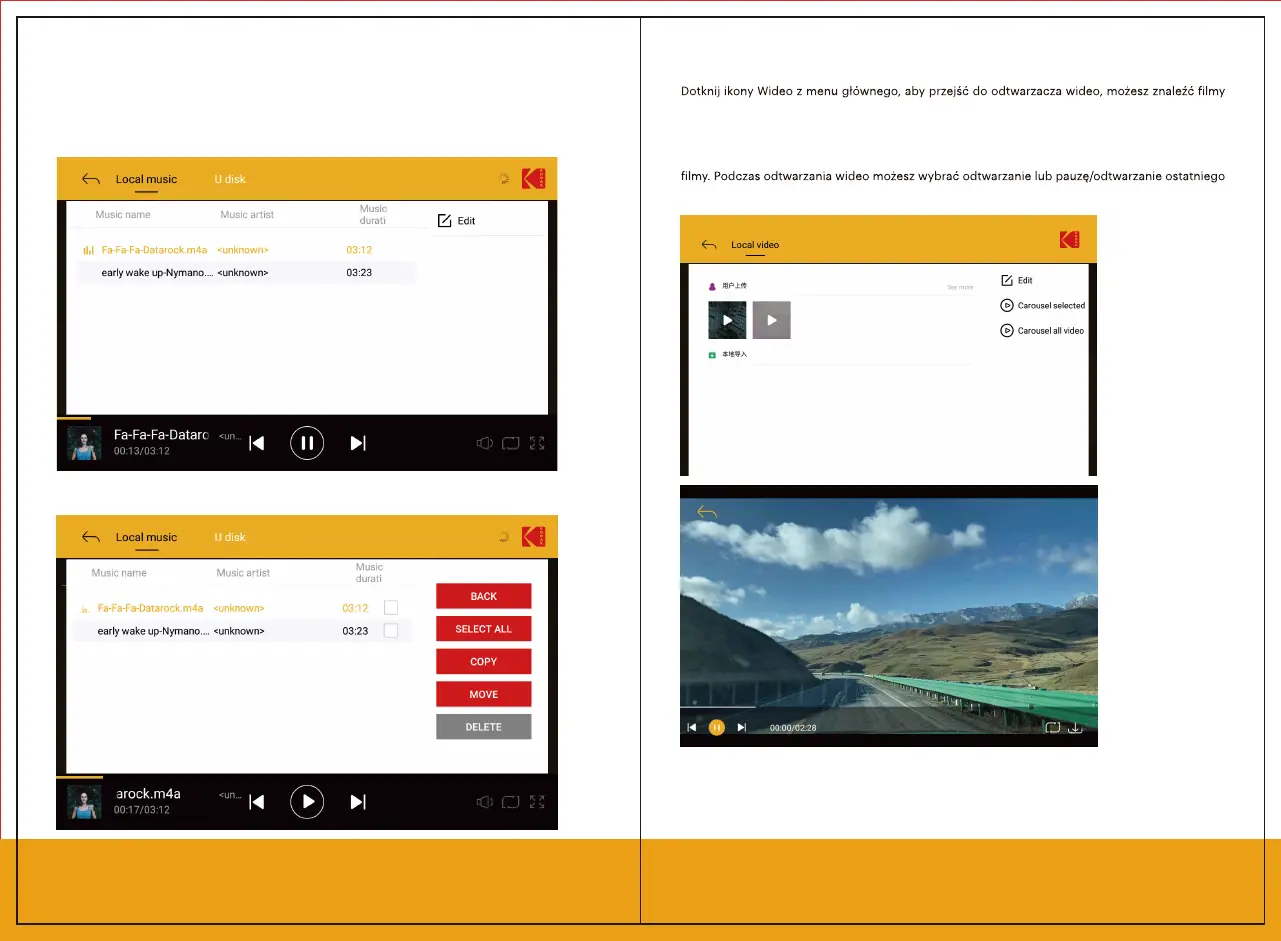1281x941 pixels.
Task: Check the box for Fa-Fa-Fa-Datarock.m4a
Action: (x=391, y=608)
